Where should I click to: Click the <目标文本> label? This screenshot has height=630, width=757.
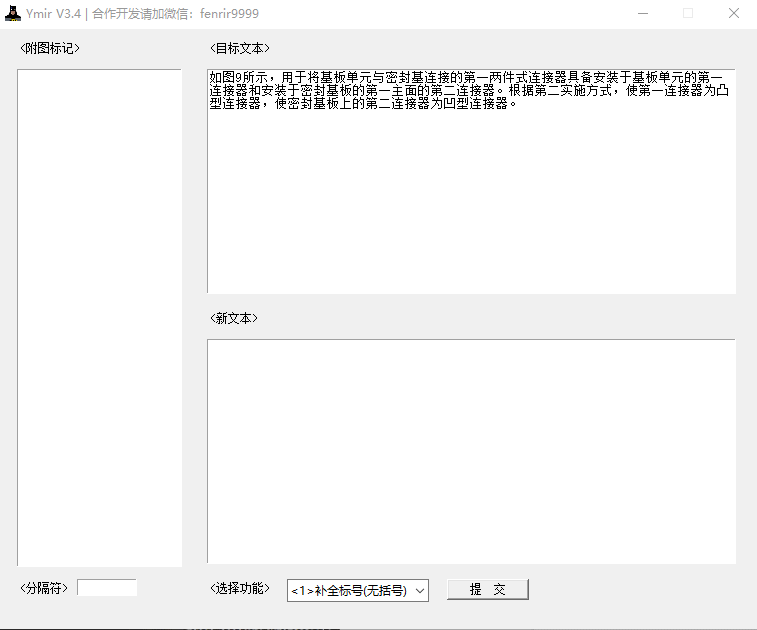pos(240,48)
